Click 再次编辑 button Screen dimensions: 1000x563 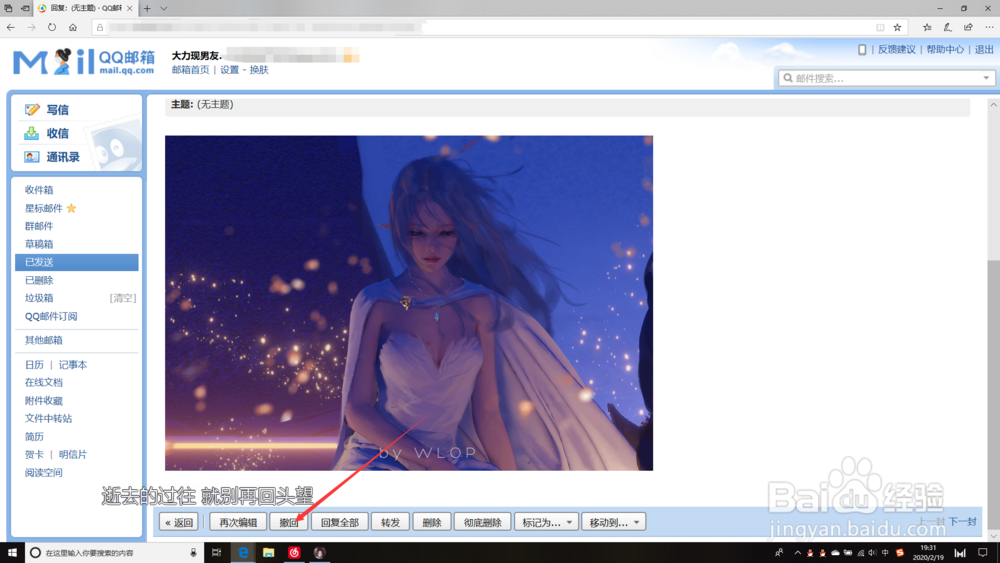pos(238,522)
